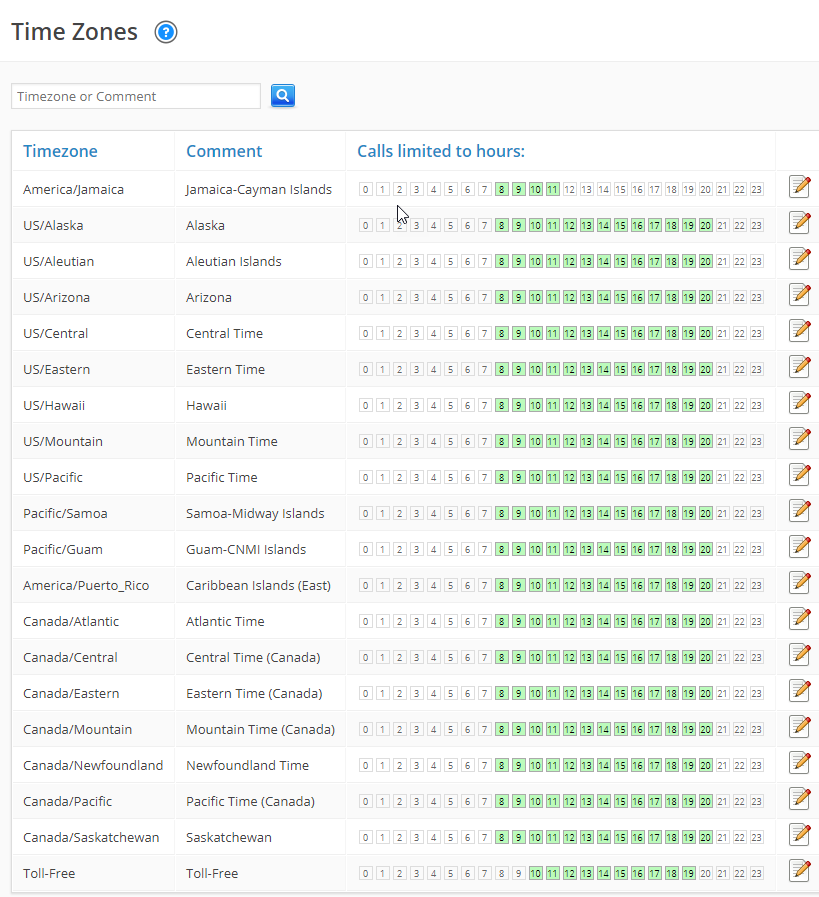Select the Jamaica-Cayman Islands comment
Viewport: 819px width, 897px height.
tap(259, 189)
